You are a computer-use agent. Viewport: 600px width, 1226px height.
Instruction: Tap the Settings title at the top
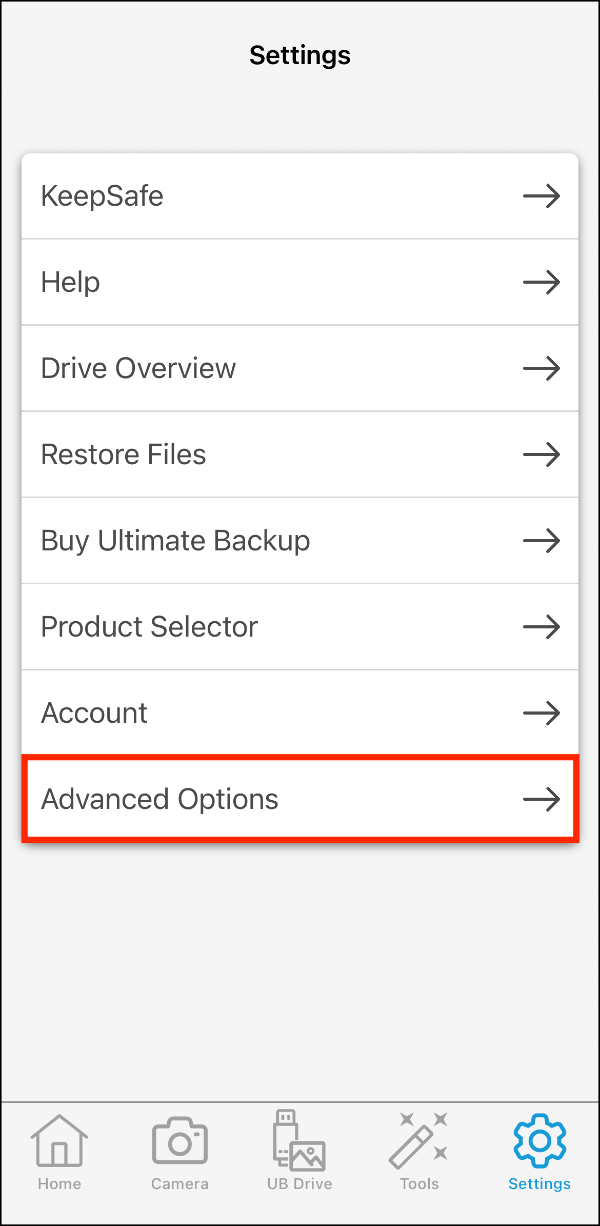pos(300,55)
